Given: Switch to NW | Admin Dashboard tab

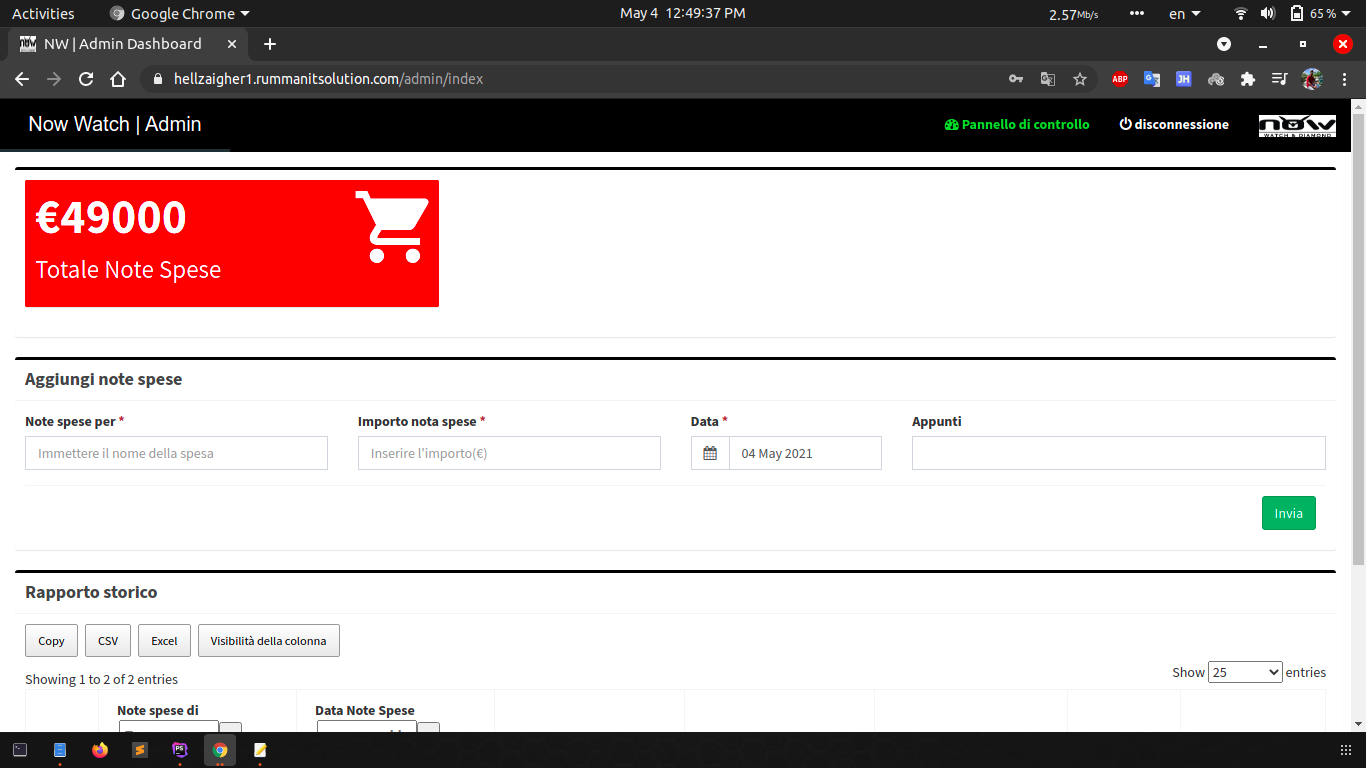Looking at the screenshot, I should [x=122, y=44].
